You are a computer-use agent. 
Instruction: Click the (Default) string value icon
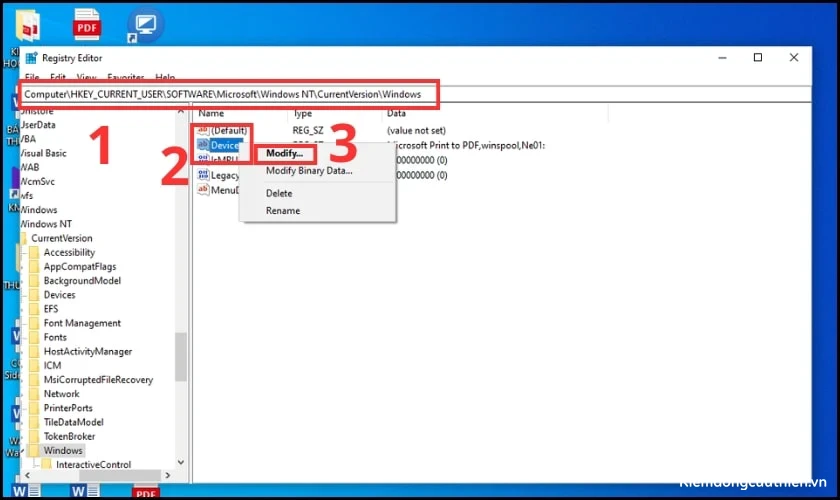pyautogui.click(x=202, y=130)
